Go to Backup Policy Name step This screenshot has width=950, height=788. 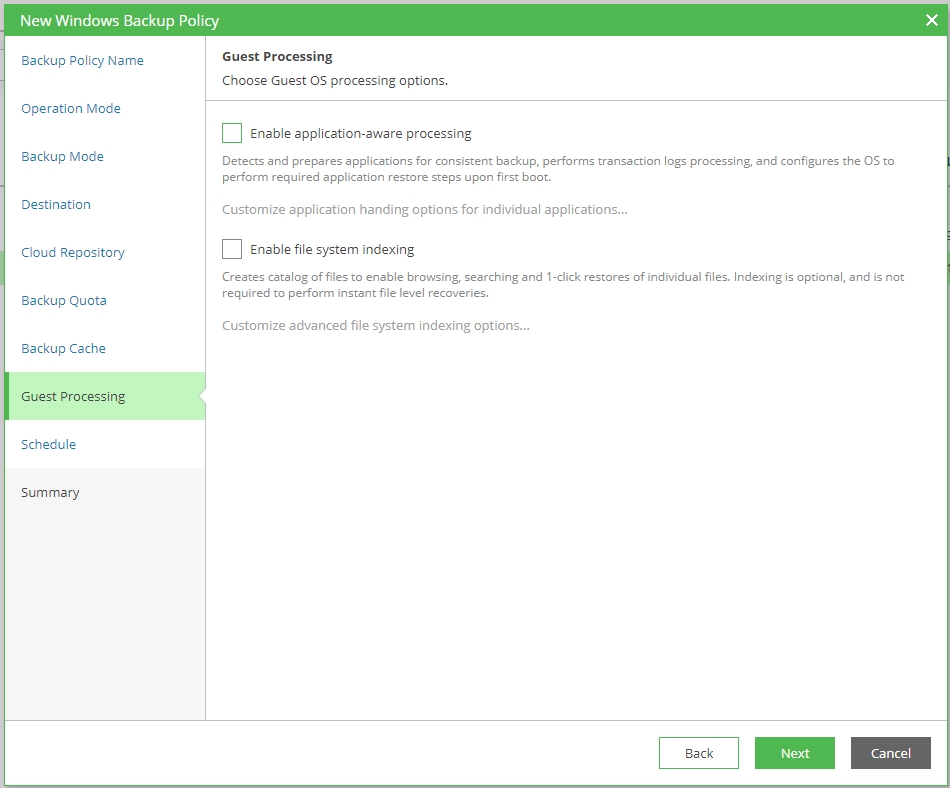pyautogui.click(x=82, y=60)
